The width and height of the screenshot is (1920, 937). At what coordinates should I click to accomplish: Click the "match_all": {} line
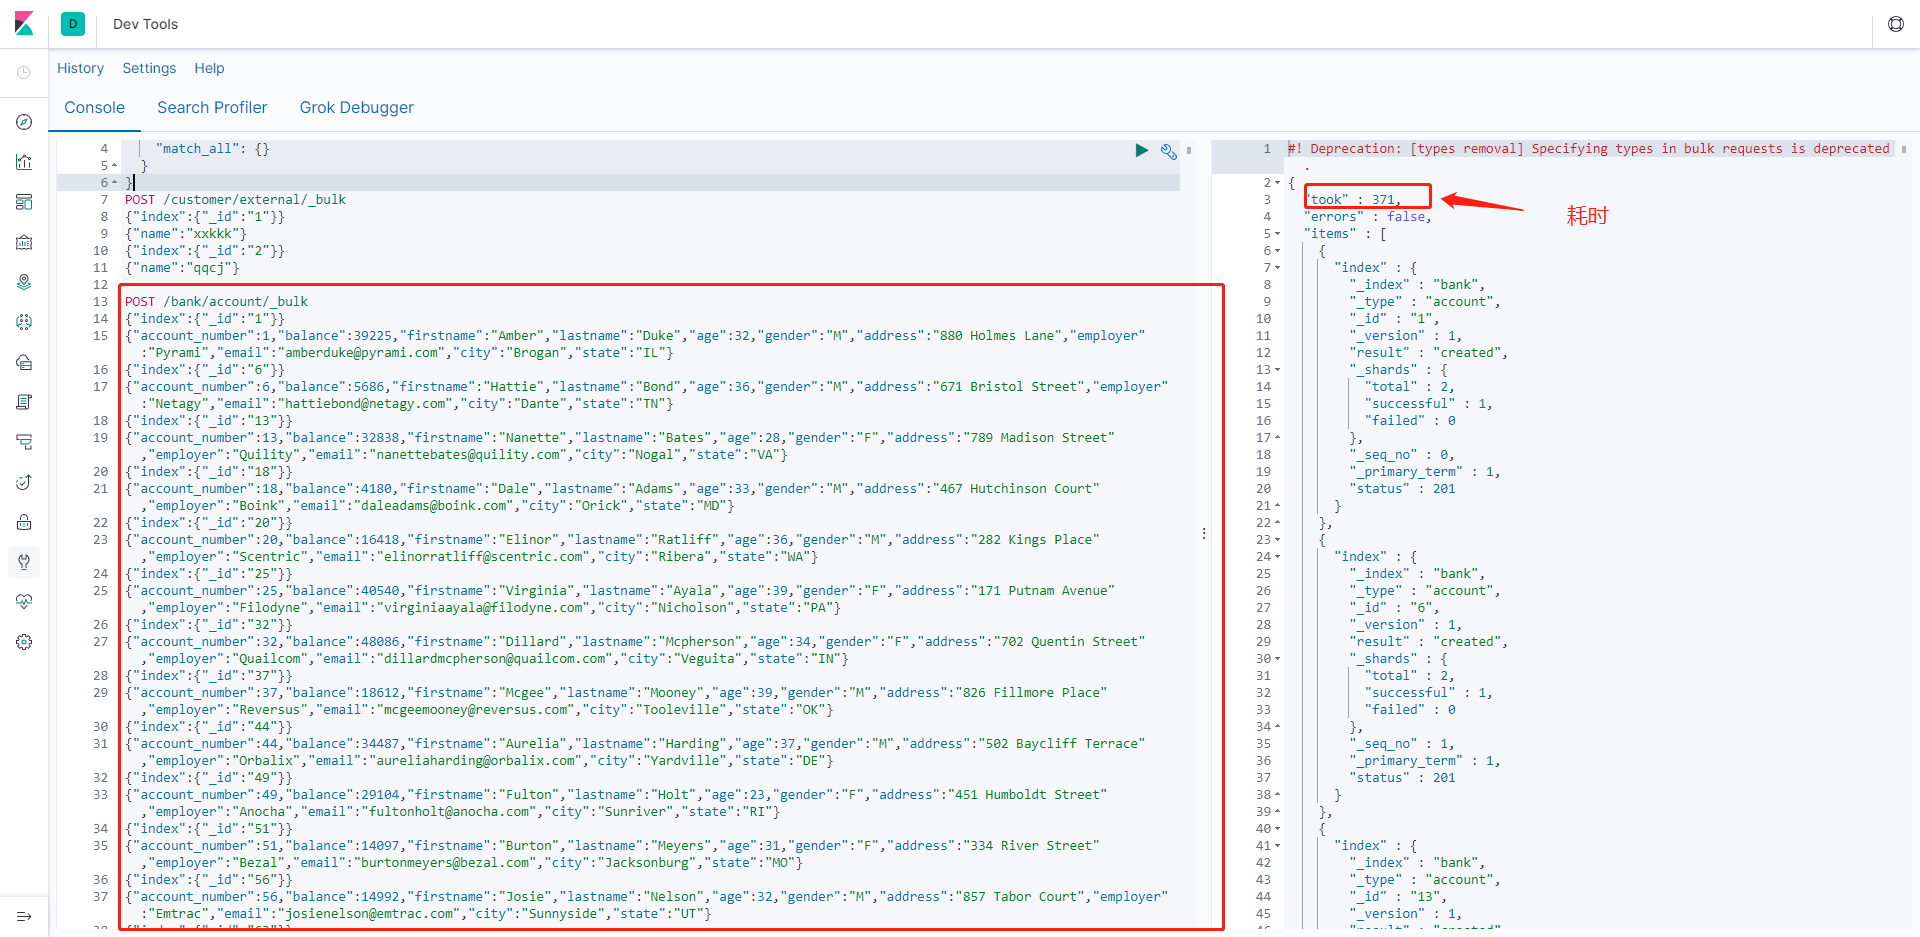212,149
